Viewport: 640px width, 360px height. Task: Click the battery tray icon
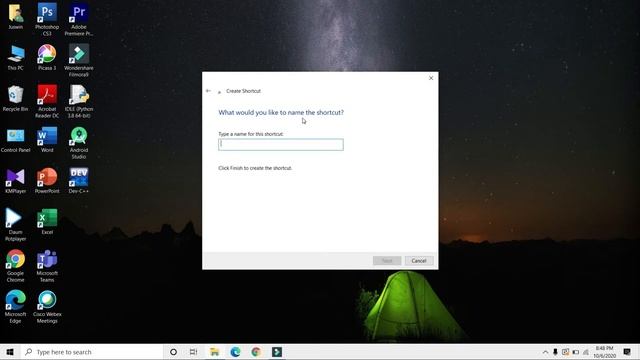click(x=576, y=352)
